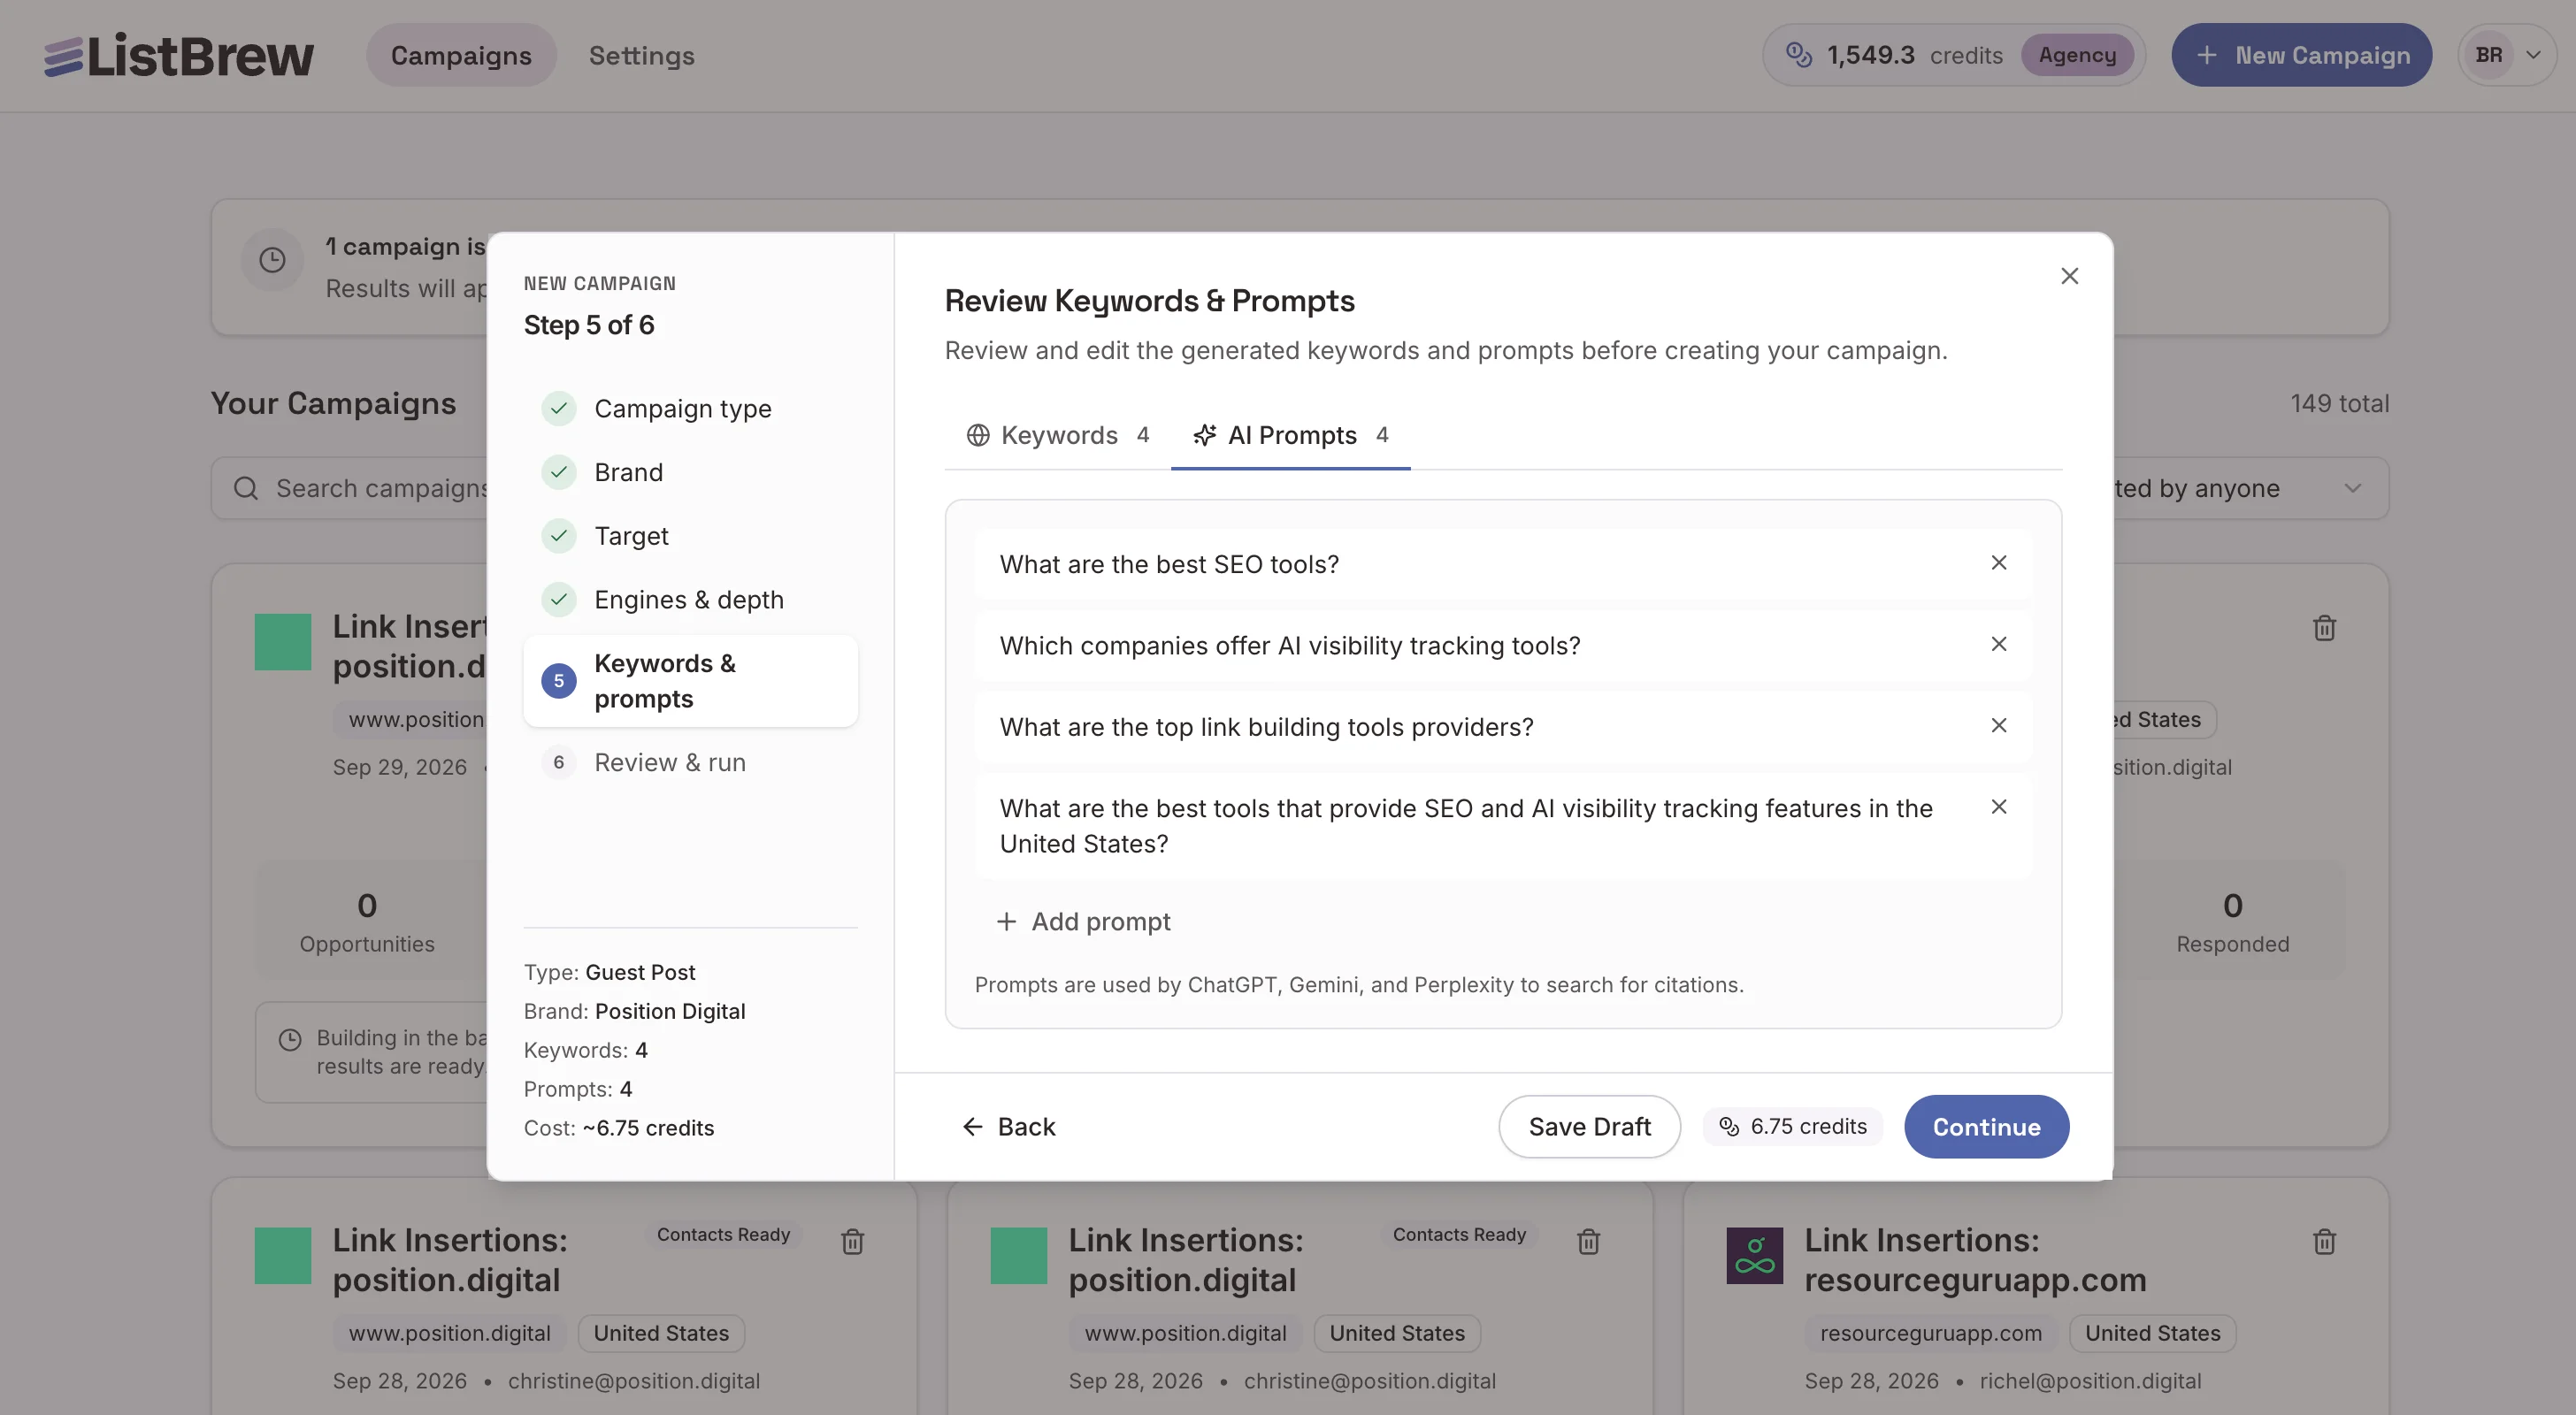2576x1415 pixels.
Task: Delete the 'top link building tools providers' prompt
Action: tap(1998, 725)
